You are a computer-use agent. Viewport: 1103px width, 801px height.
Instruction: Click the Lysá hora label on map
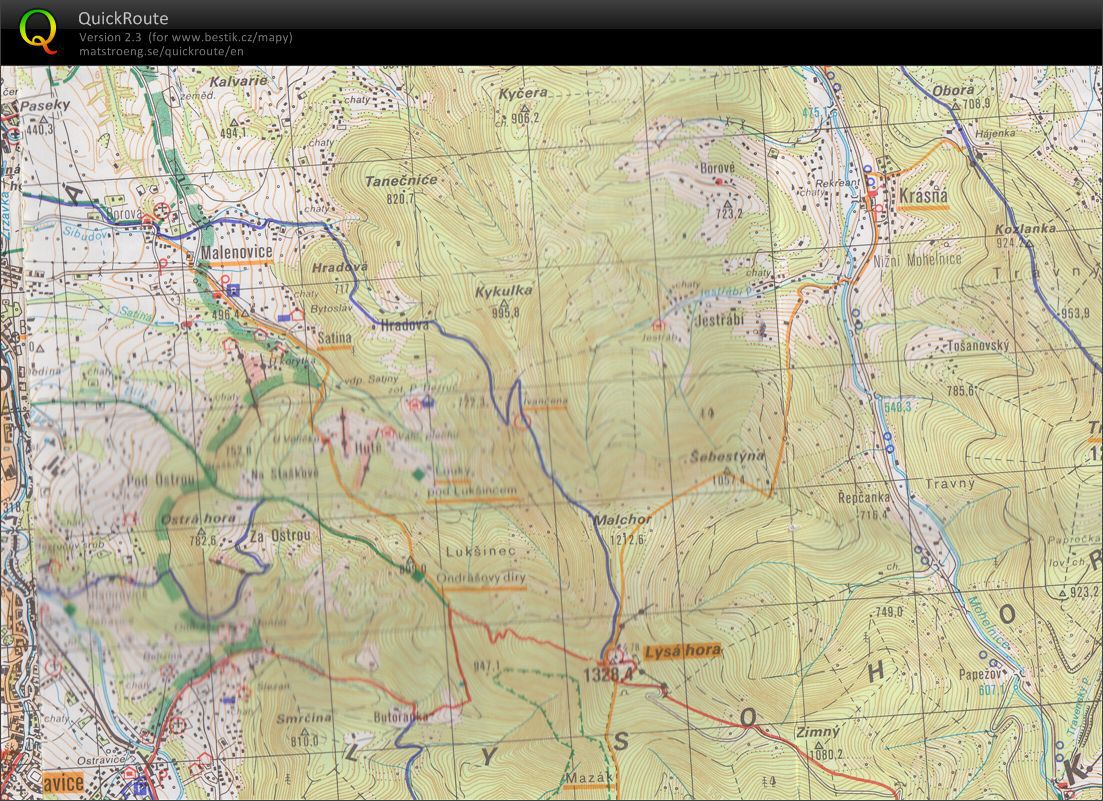coord(682,651)
